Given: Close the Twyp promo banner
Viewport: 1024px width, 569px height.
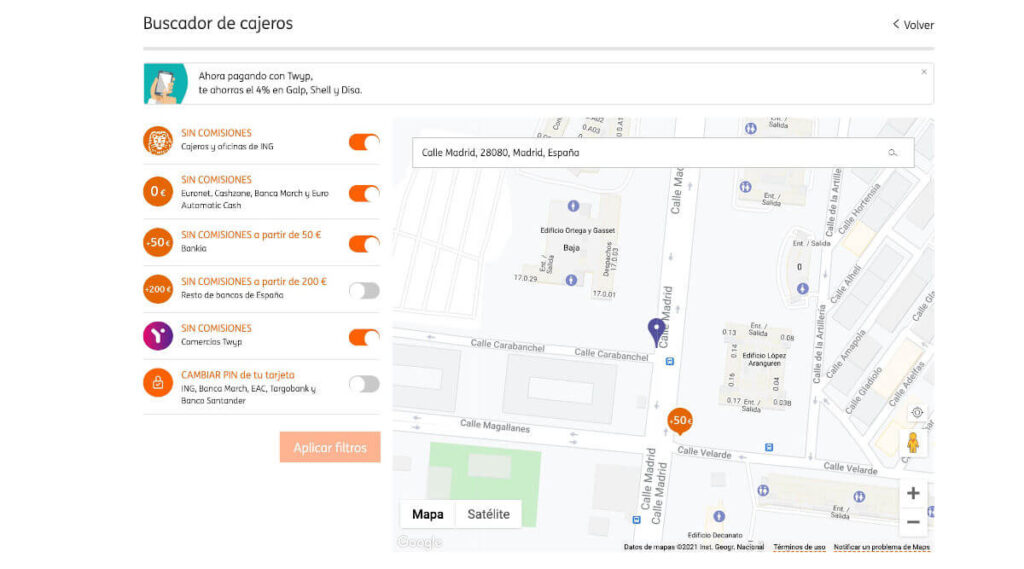Looking at the screenshot, I should point(924,72).
